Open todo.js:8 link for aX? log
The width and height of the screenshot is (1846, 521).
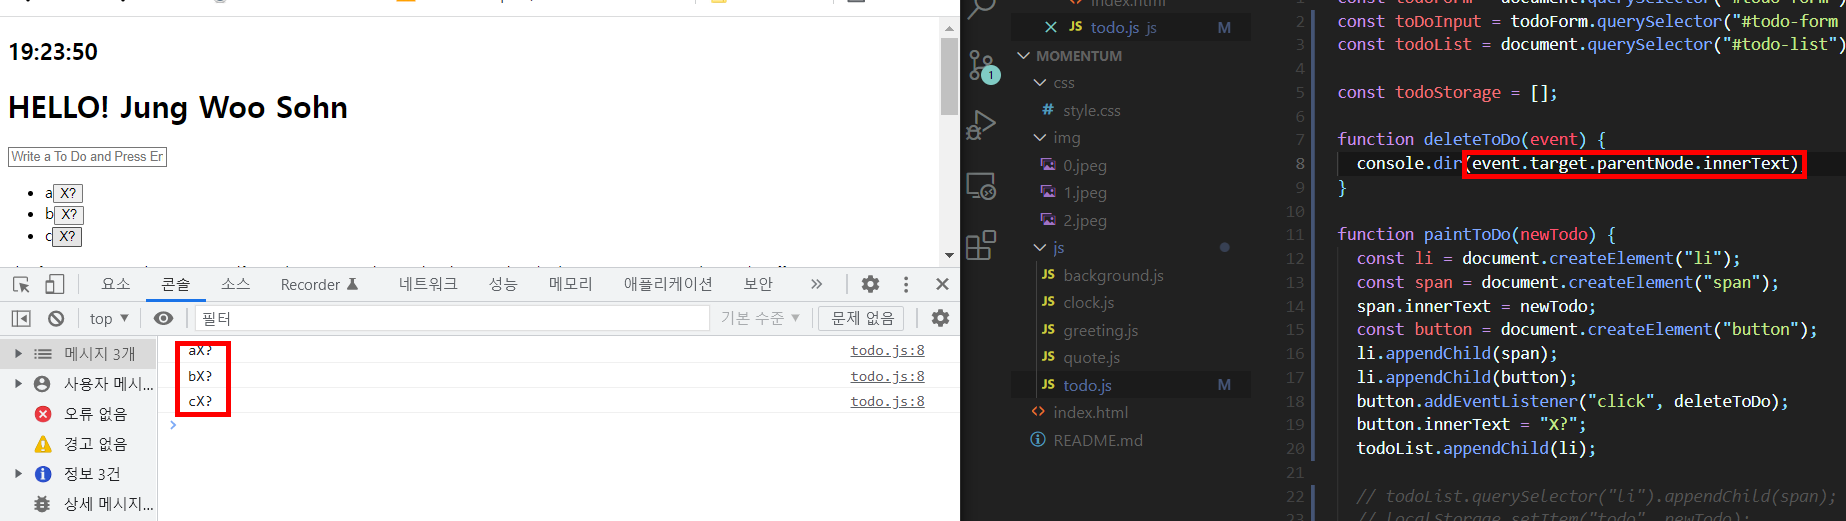tap(888, 351)
